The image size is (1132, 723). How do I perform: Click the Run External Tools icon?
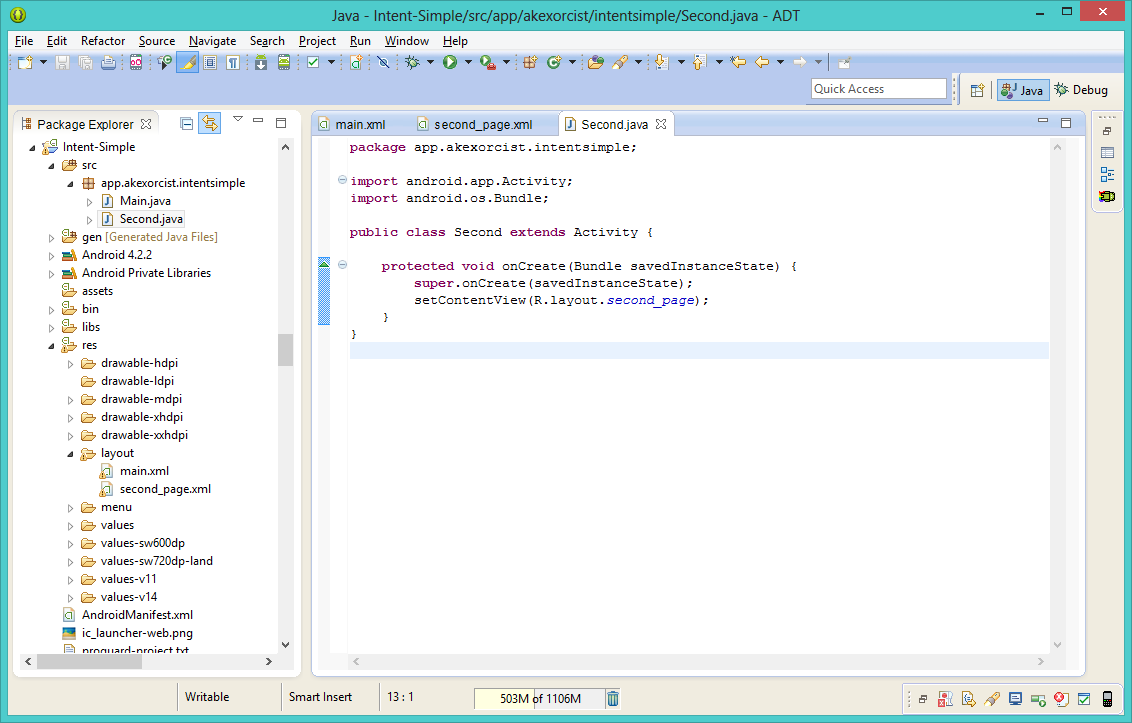pyautogui.click(x=488, y=63)
